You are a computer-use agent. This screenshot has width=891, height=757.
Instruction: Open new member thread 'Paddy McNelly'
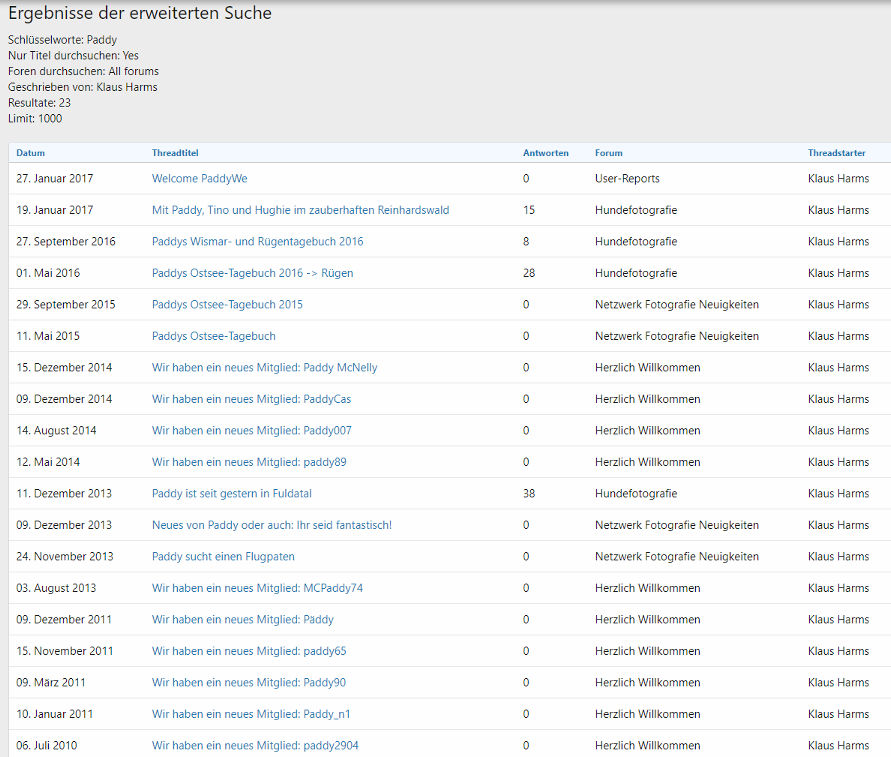tap(264, 368)
